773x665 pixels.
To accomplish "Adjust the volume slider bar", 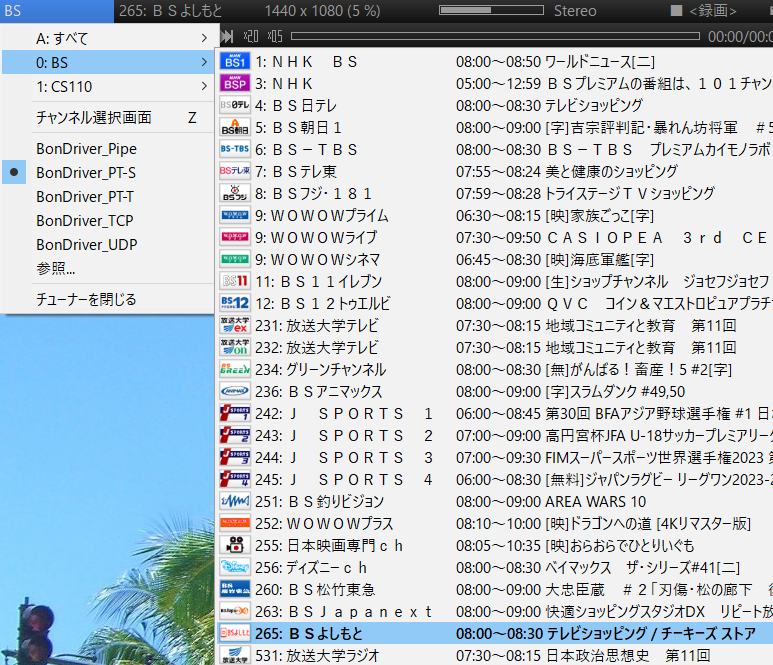I will click(x=492, y=10).
